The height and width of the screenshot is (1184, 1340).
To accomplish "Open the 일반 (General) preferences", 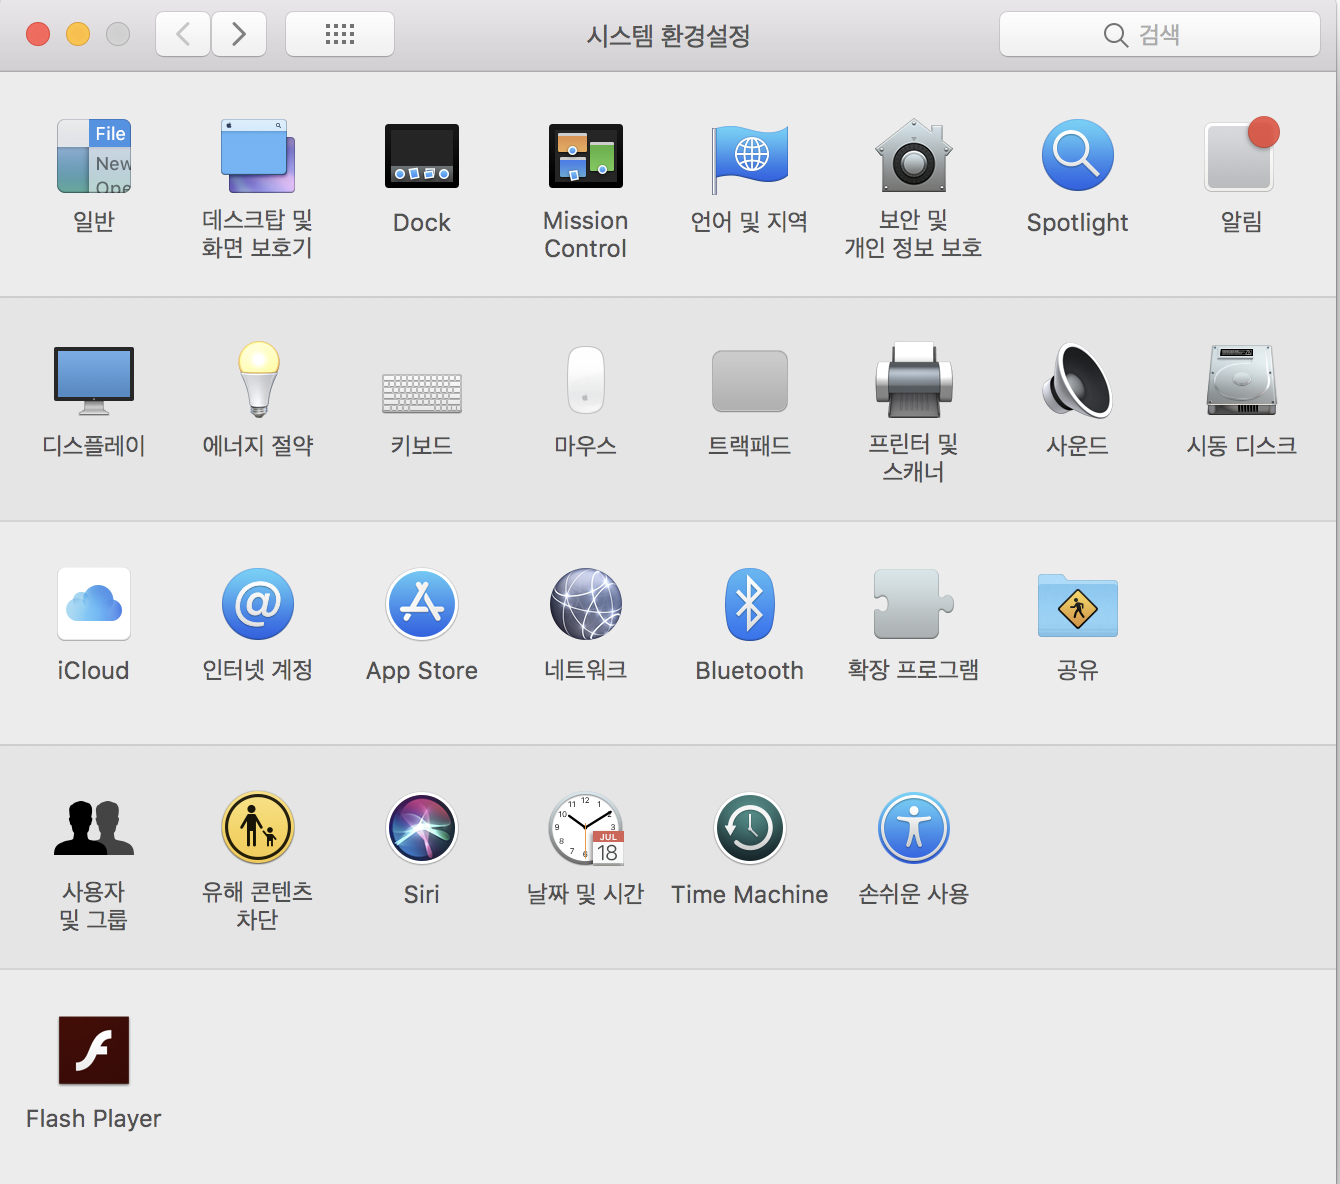I will pos(94,156).
